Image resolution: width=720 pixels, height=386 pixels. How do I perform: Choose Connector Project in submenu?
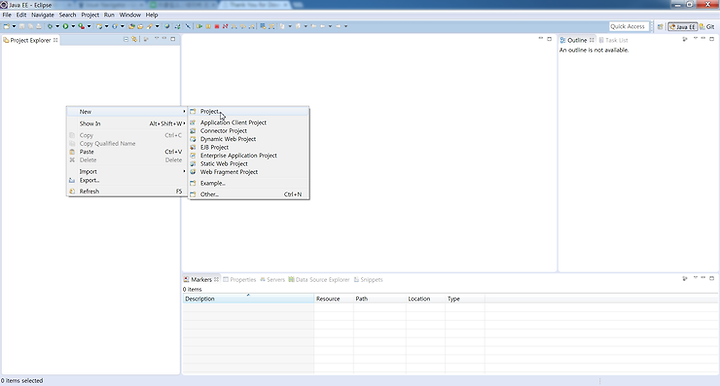pos(248,131)
